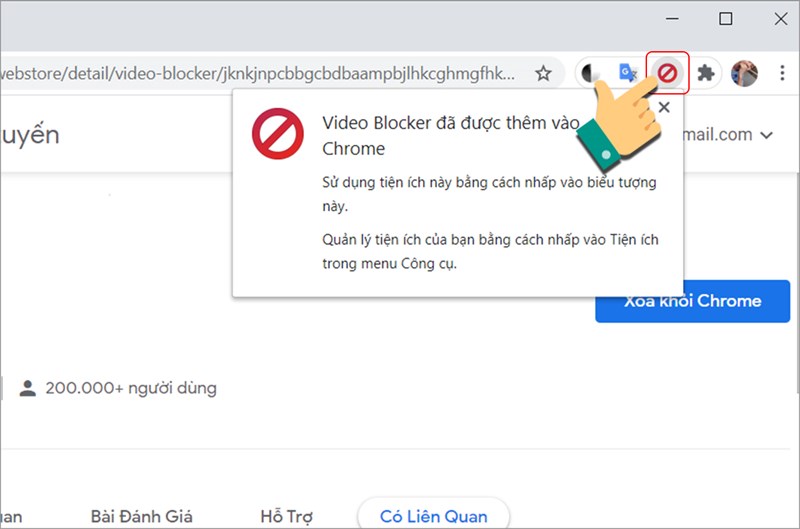The width and height of the screenshot is (800, 529).
Task: Open the Hỗ Trợ tab
Action: click(x=287, y=517)
